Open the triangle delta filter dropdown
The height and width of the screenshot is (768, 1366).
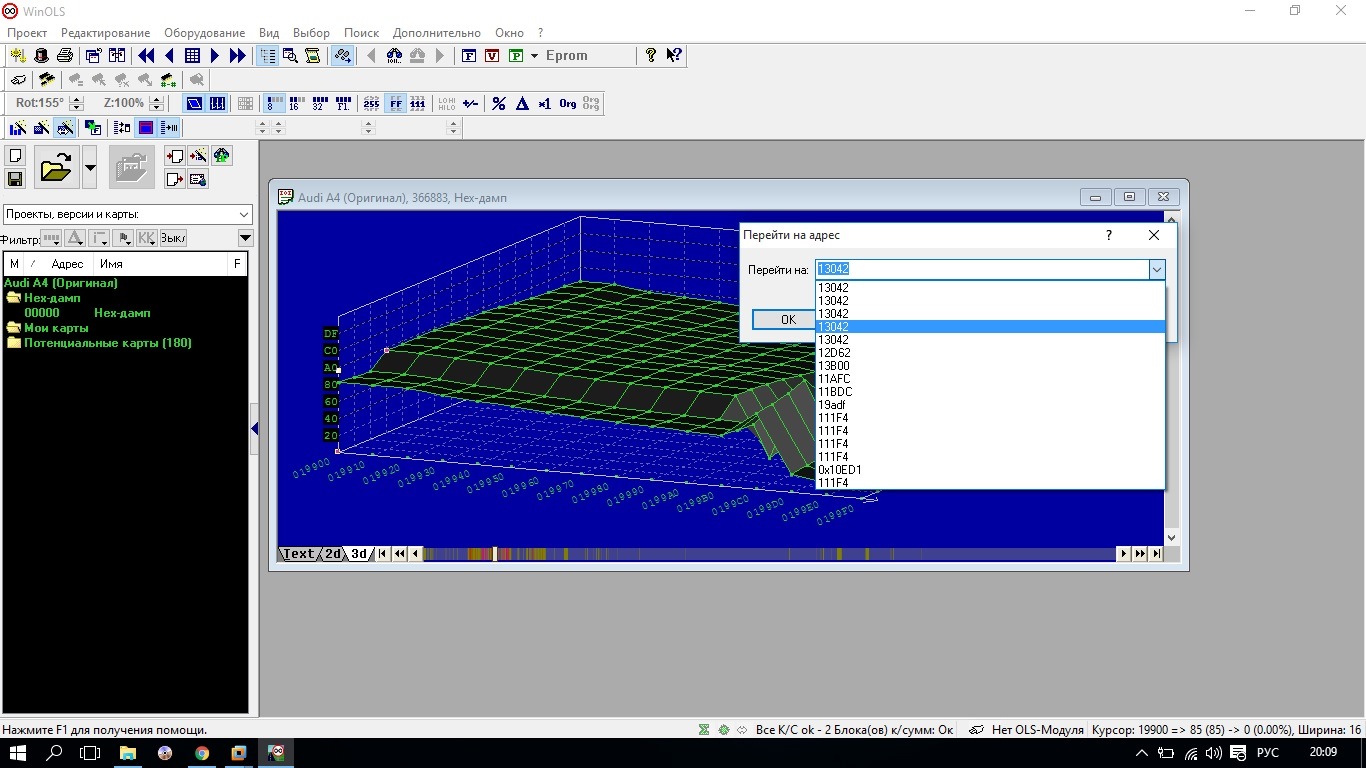pos(75,238)
